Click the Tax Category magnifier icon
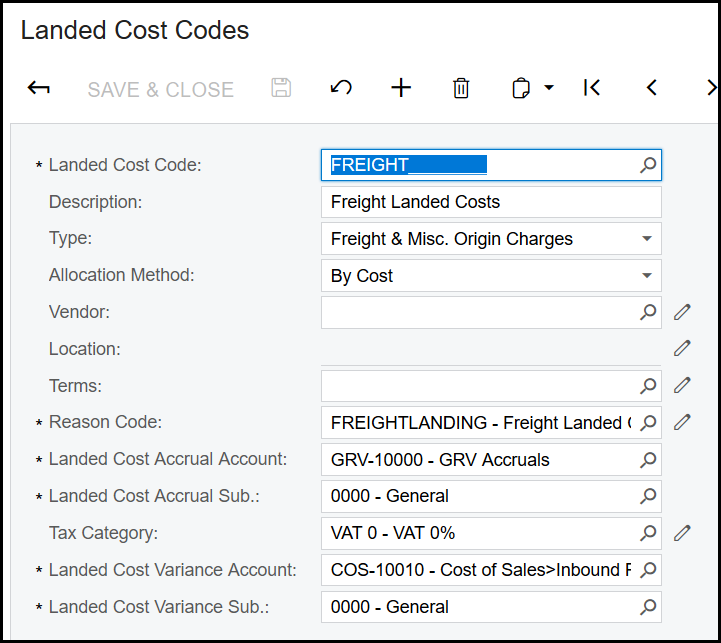 (648, 533)
